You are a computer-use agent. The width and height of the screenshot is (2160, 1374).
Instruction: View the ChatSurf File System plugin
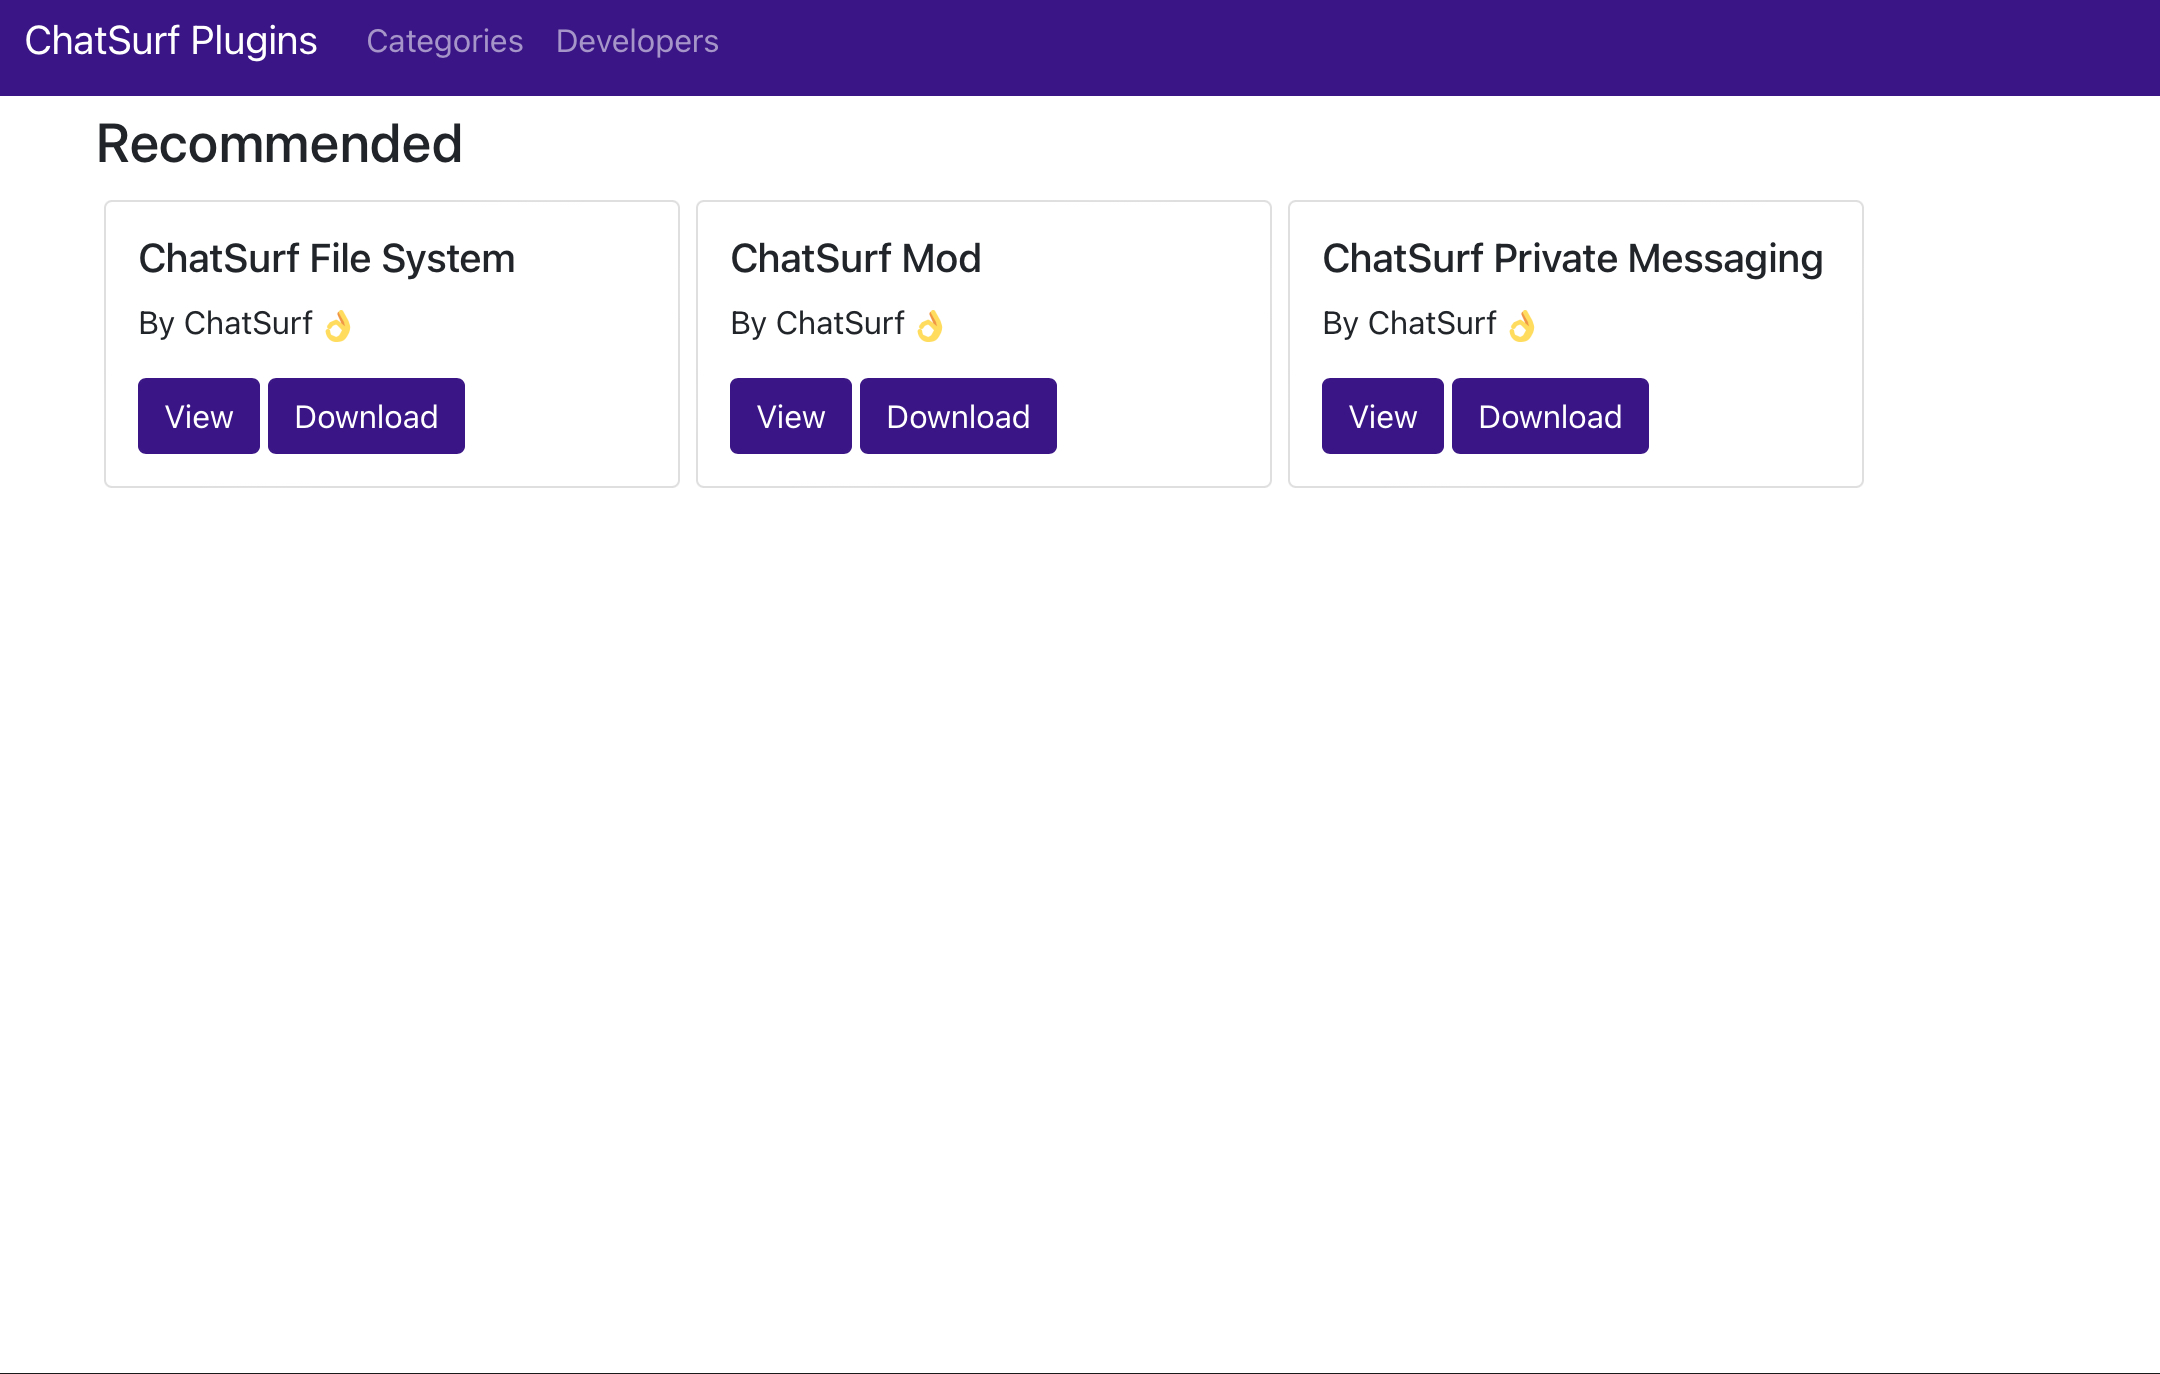tap(199, 416)
